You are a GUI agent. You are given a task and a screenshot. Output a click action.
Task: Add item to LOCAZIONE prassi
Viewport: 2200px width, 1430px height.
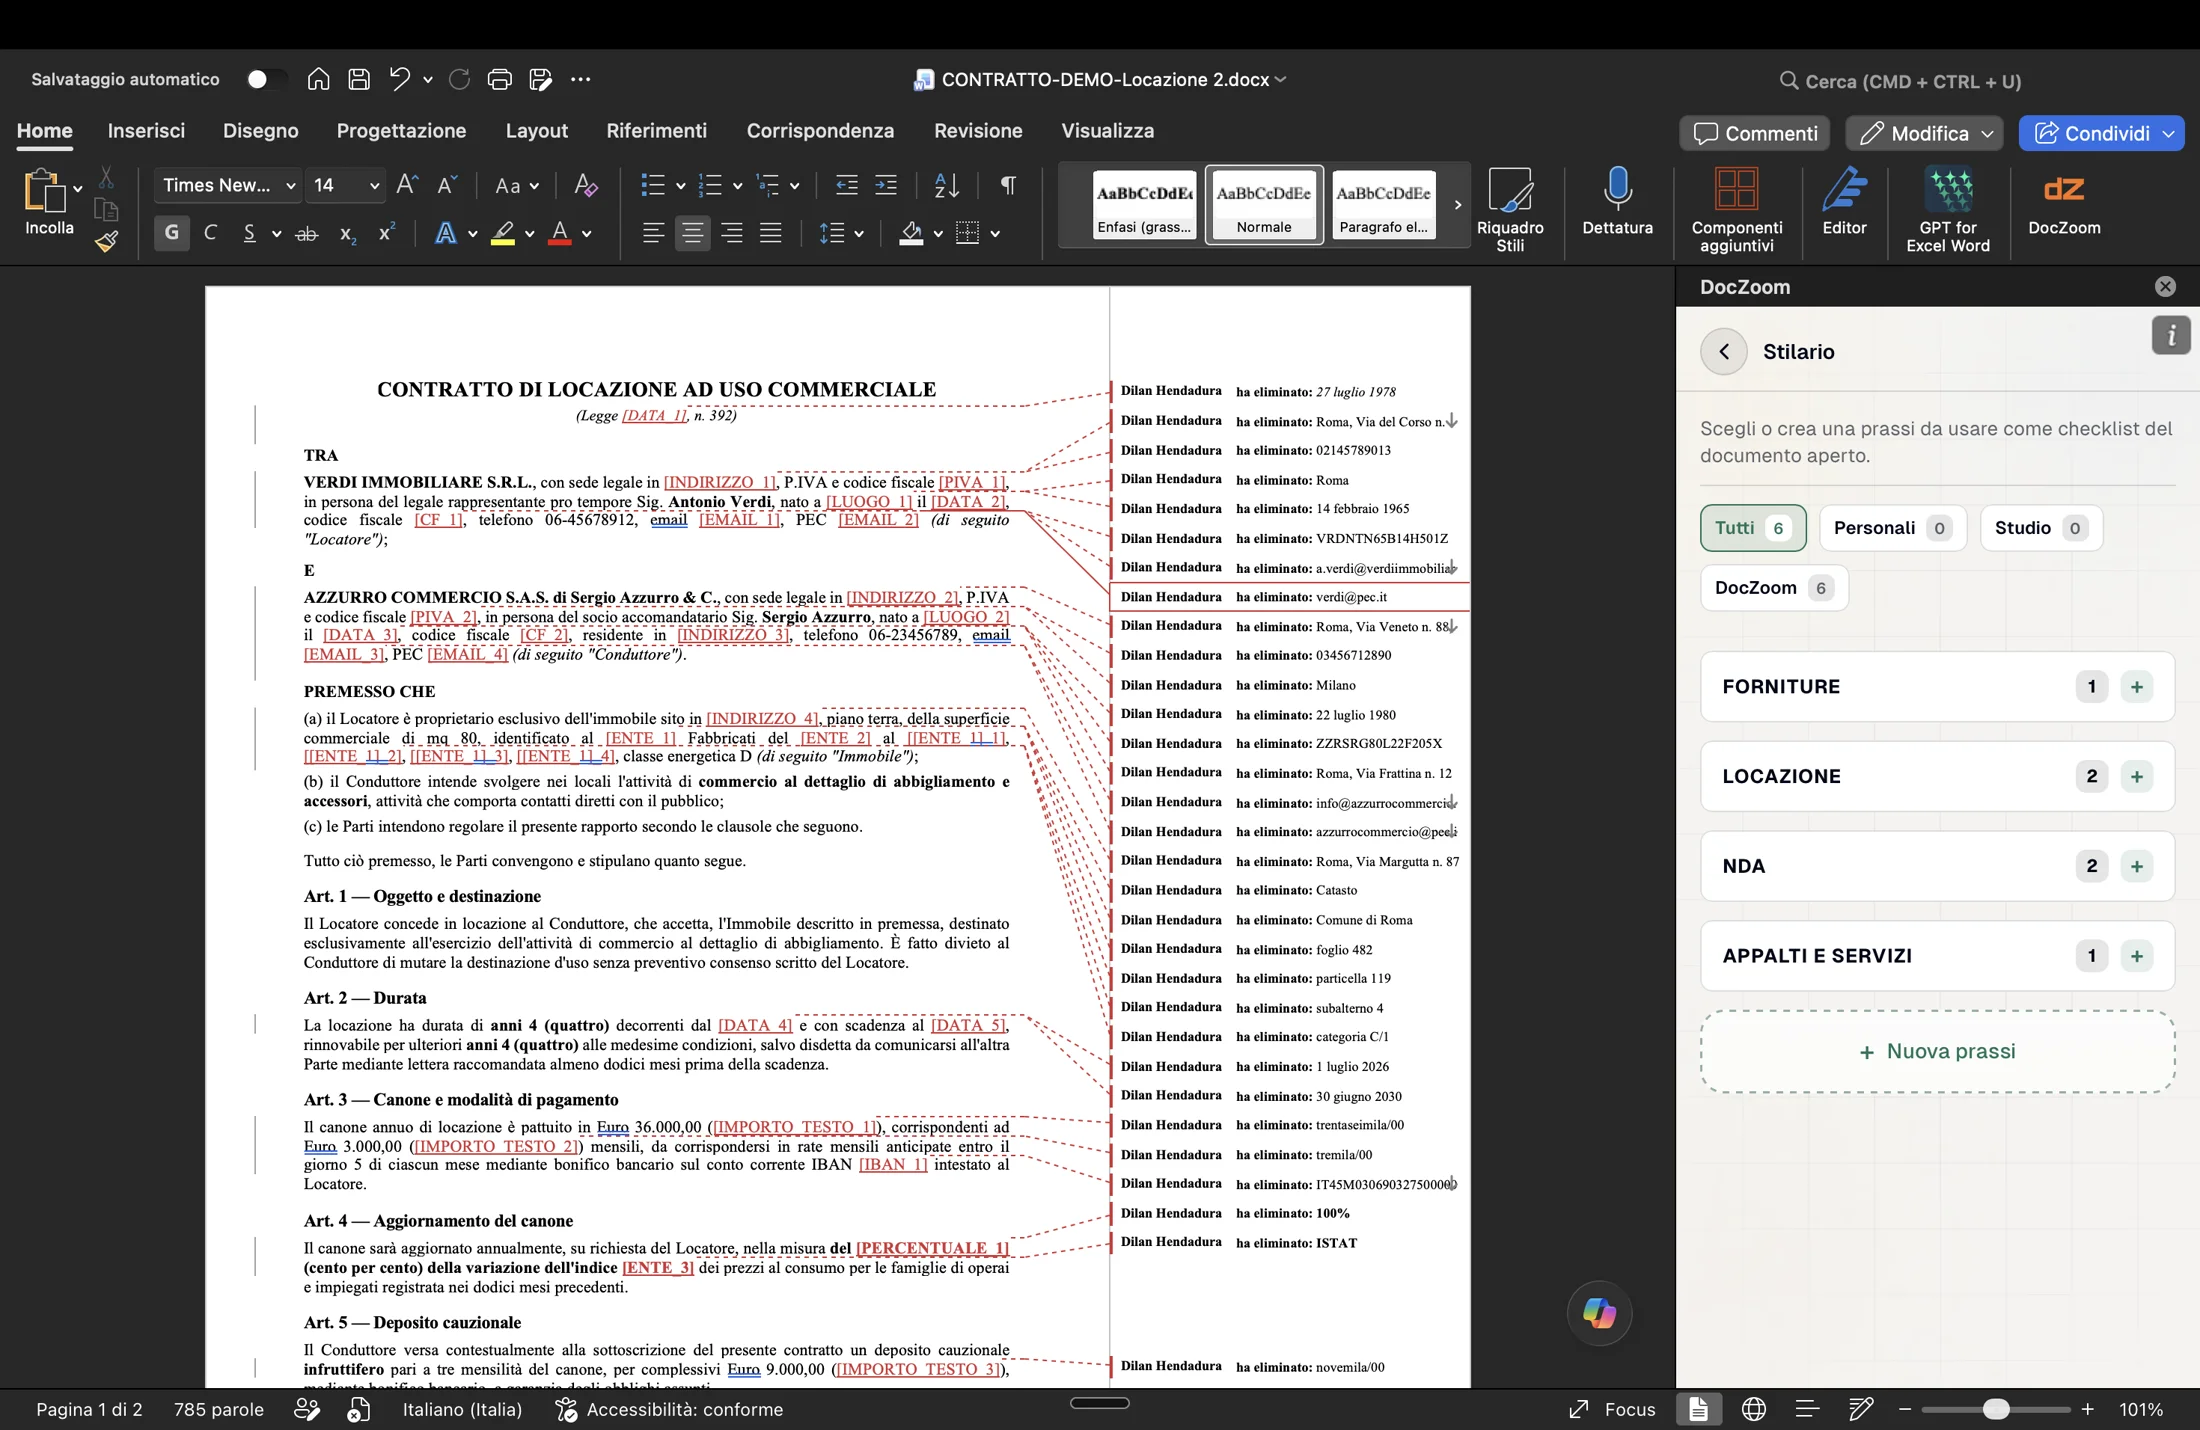tap(2136, 777)
